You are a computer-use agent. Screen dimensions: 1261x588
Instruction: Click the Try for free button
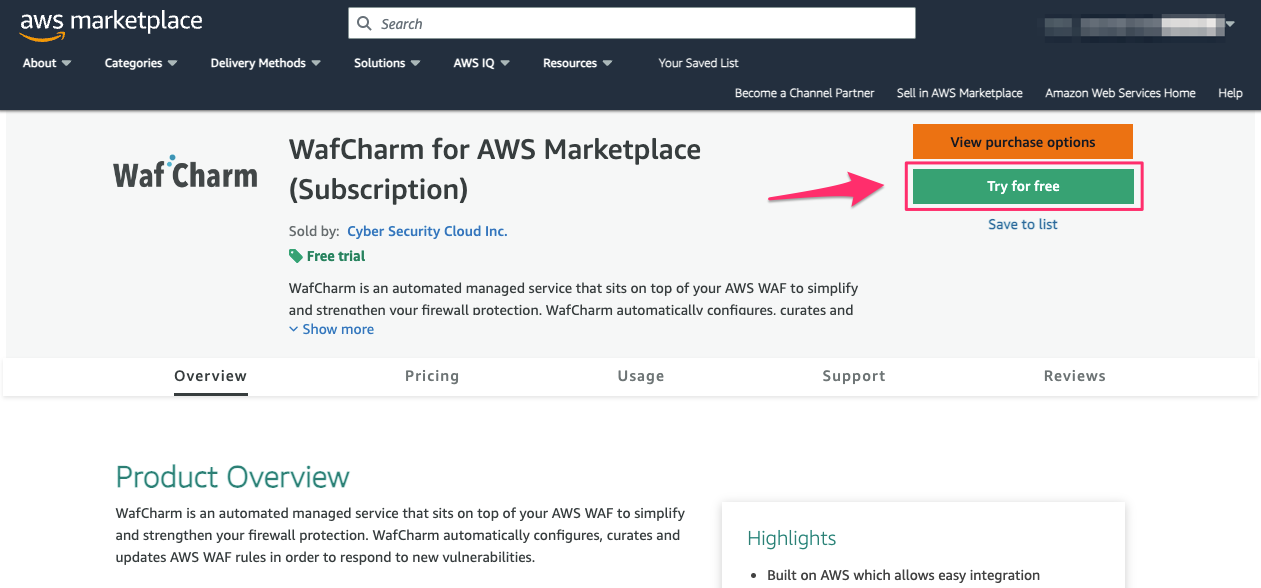tap(1023, 186)
